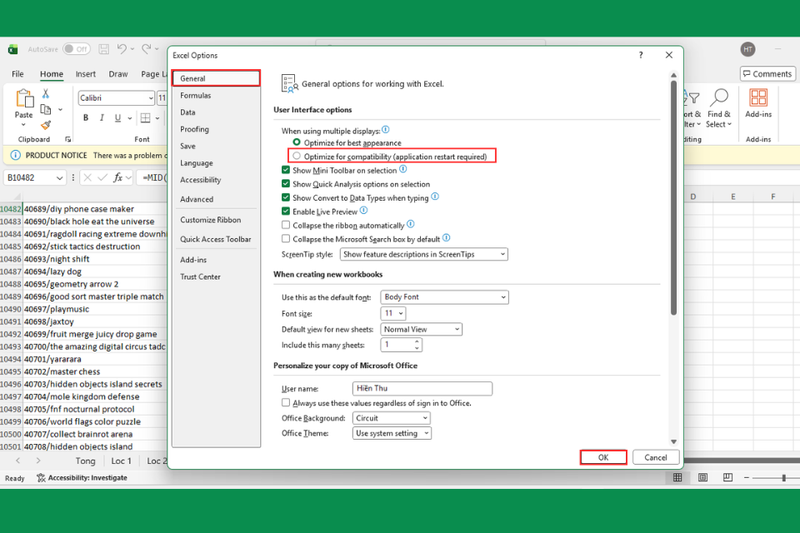Open the ScreenTip style dropdown
Viewport: 800px width, 533px height.
tap(424, 254)
